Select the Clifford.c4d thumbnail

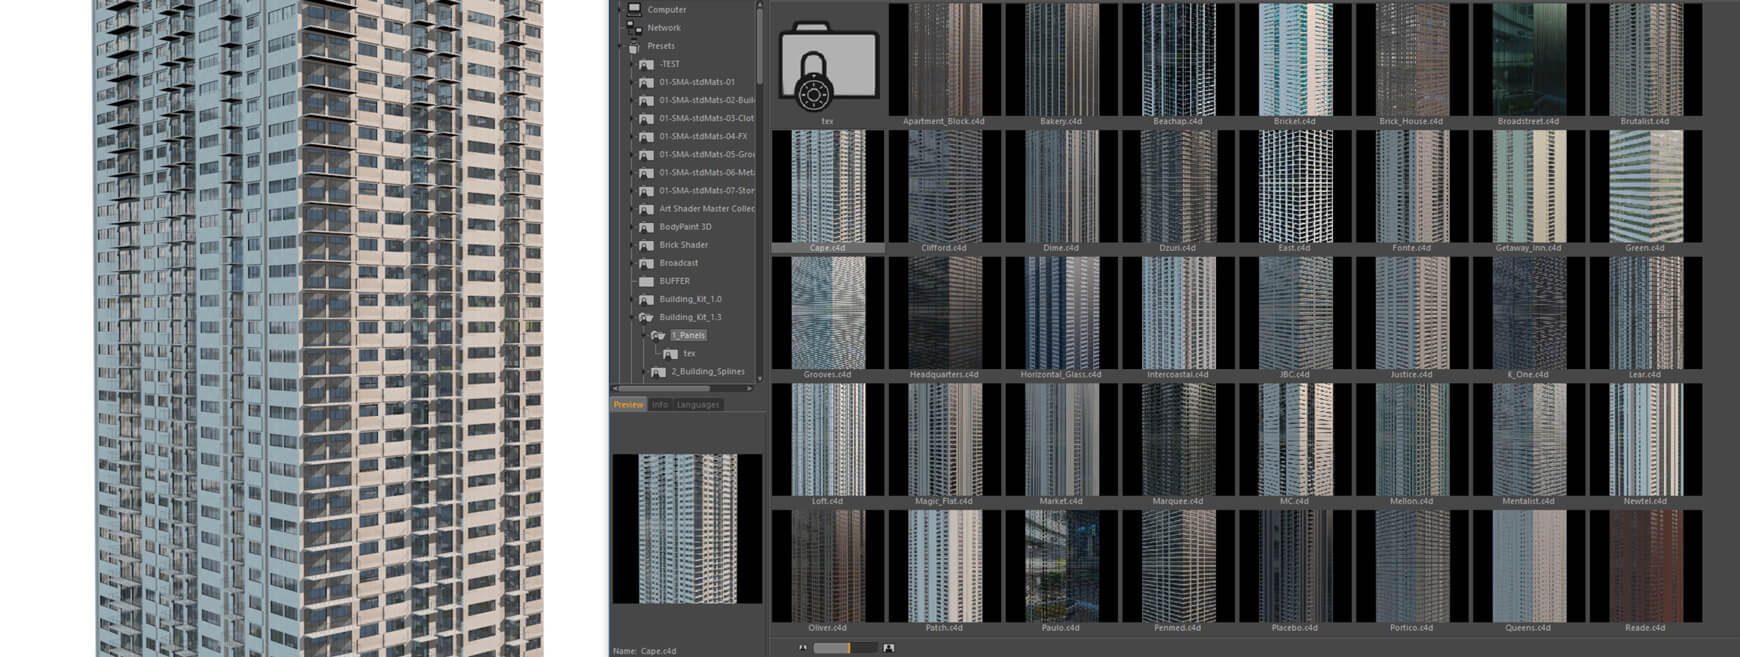(944, 186)
